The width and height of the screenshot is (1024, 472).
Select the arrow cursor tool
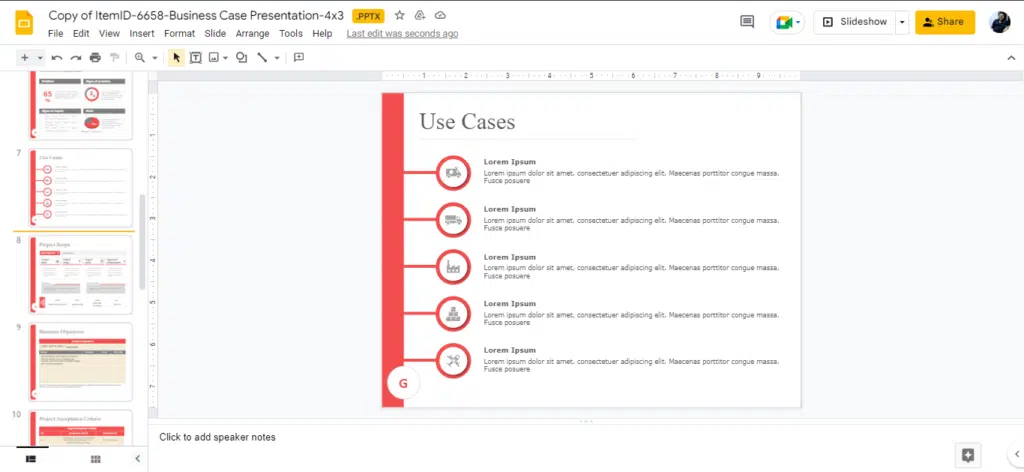(176, 58)
